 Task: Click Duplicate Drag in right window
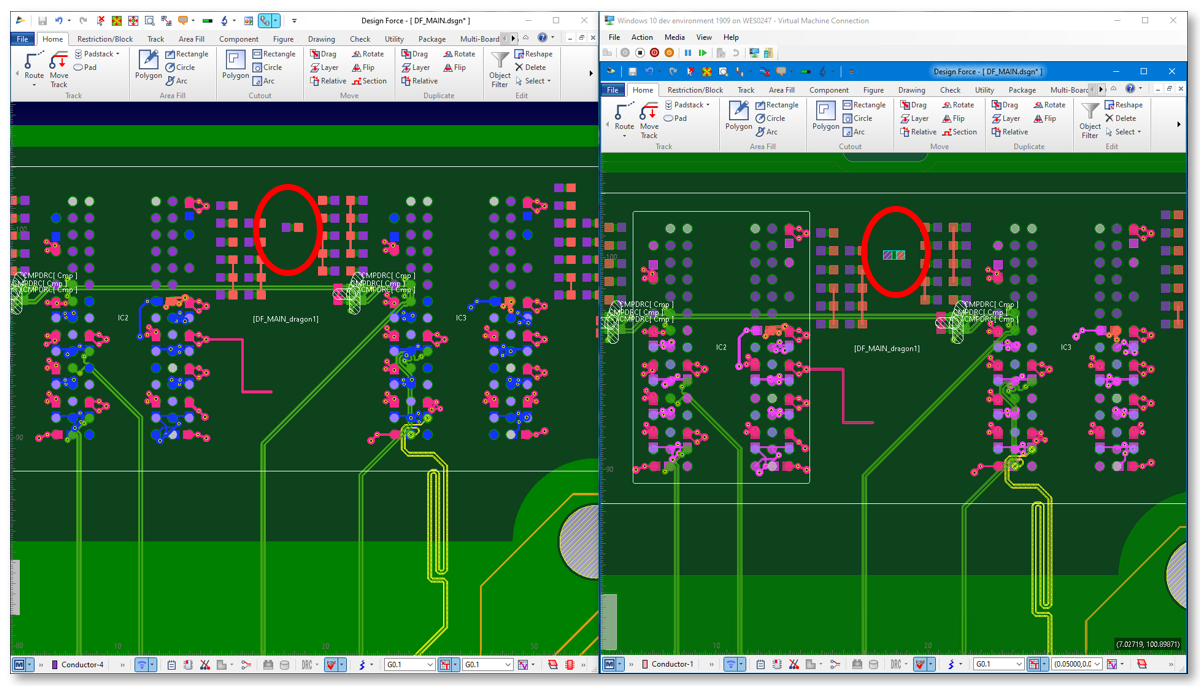click(1004, 105)
